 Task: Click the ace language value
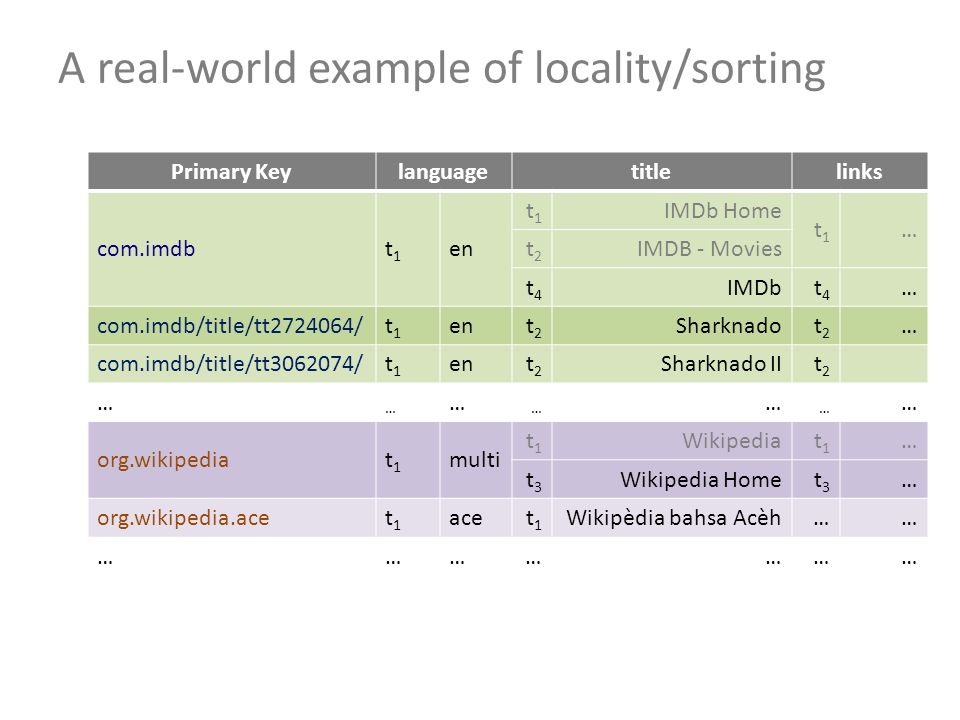pos(475,518)
